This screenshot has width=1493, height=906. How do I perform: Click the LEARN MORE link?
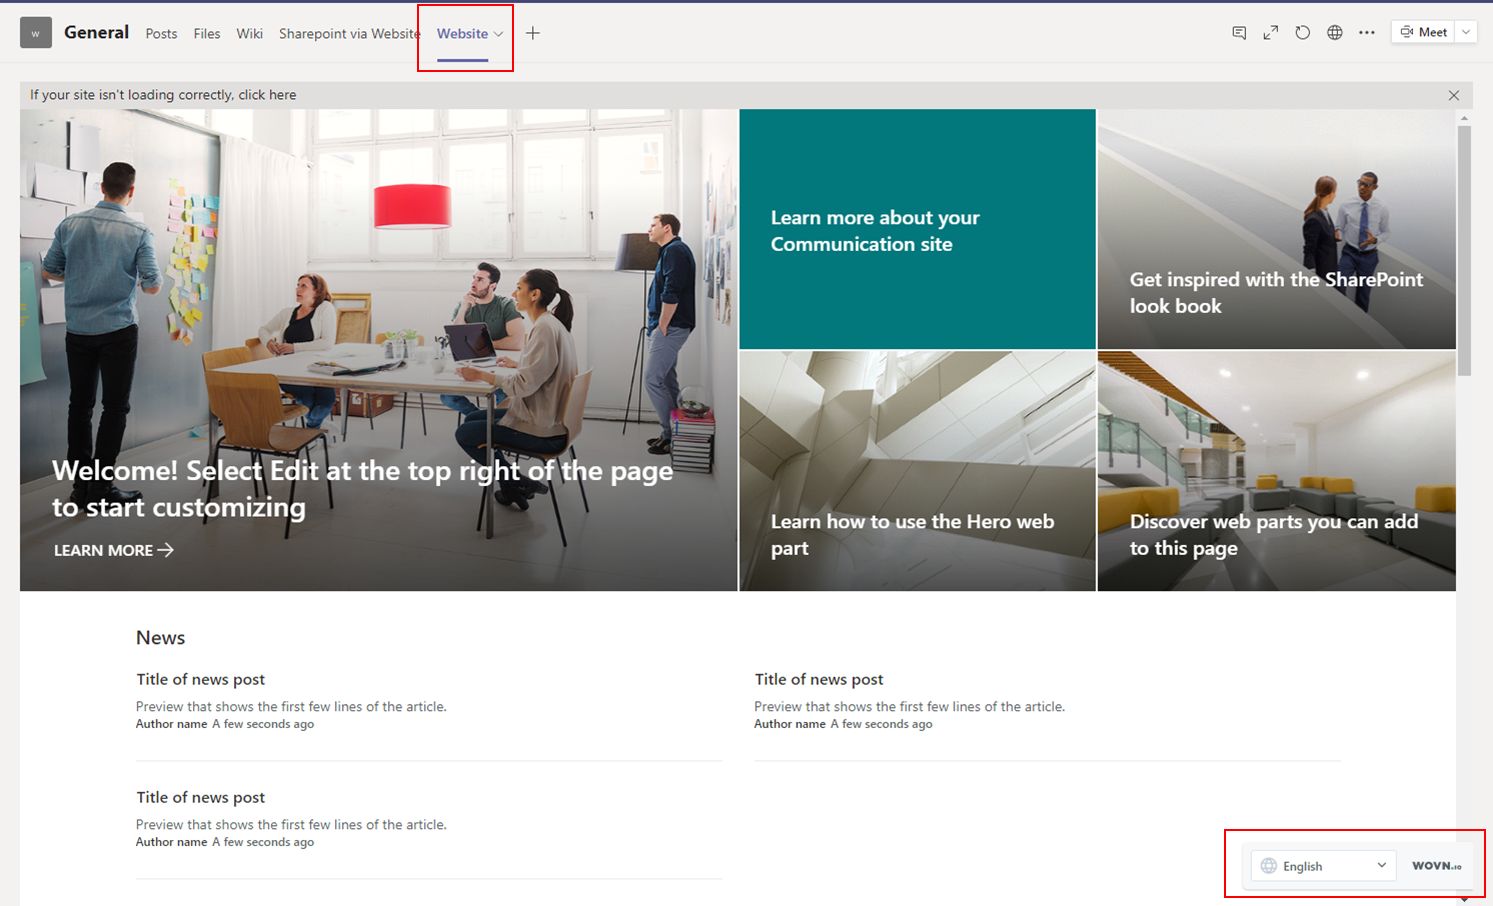(x=113, y=550)
